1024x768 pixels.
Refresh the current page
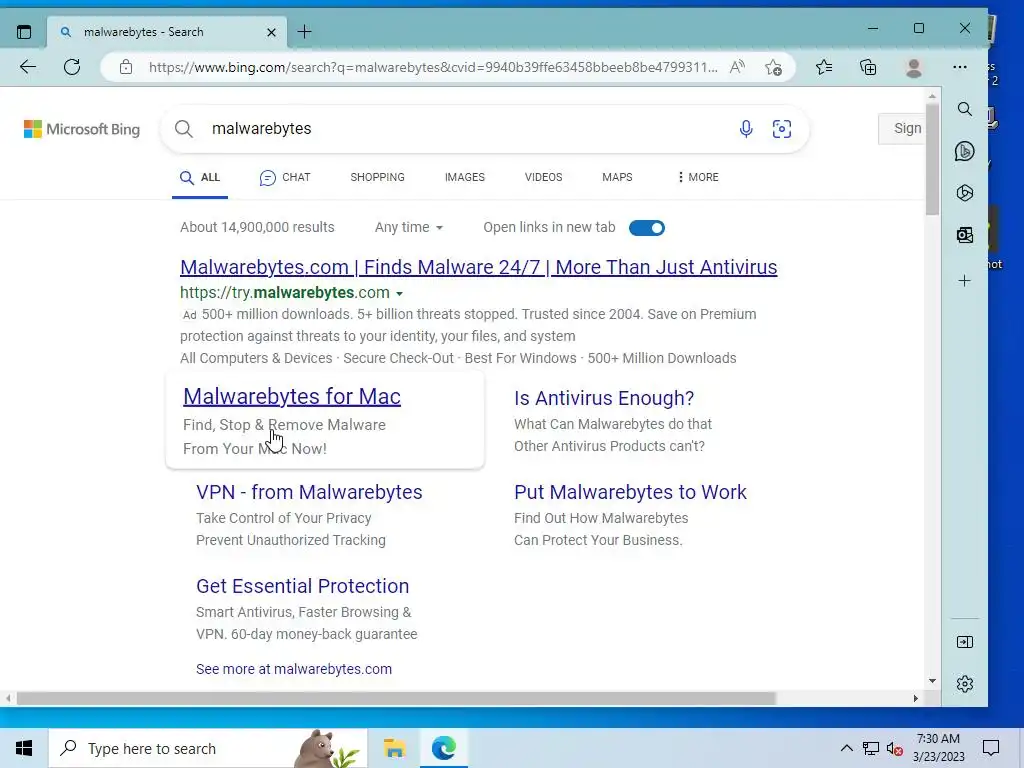(72, 67)
